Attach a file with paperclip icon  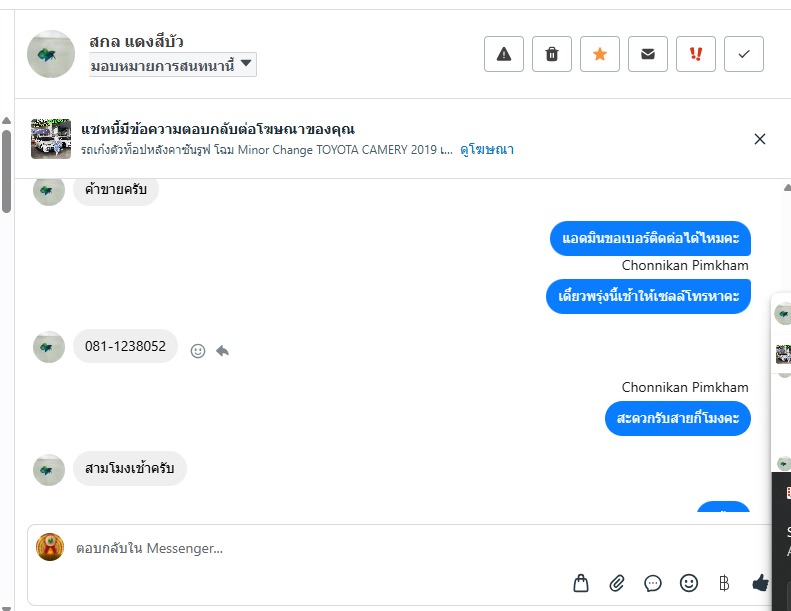click(617, 582)
